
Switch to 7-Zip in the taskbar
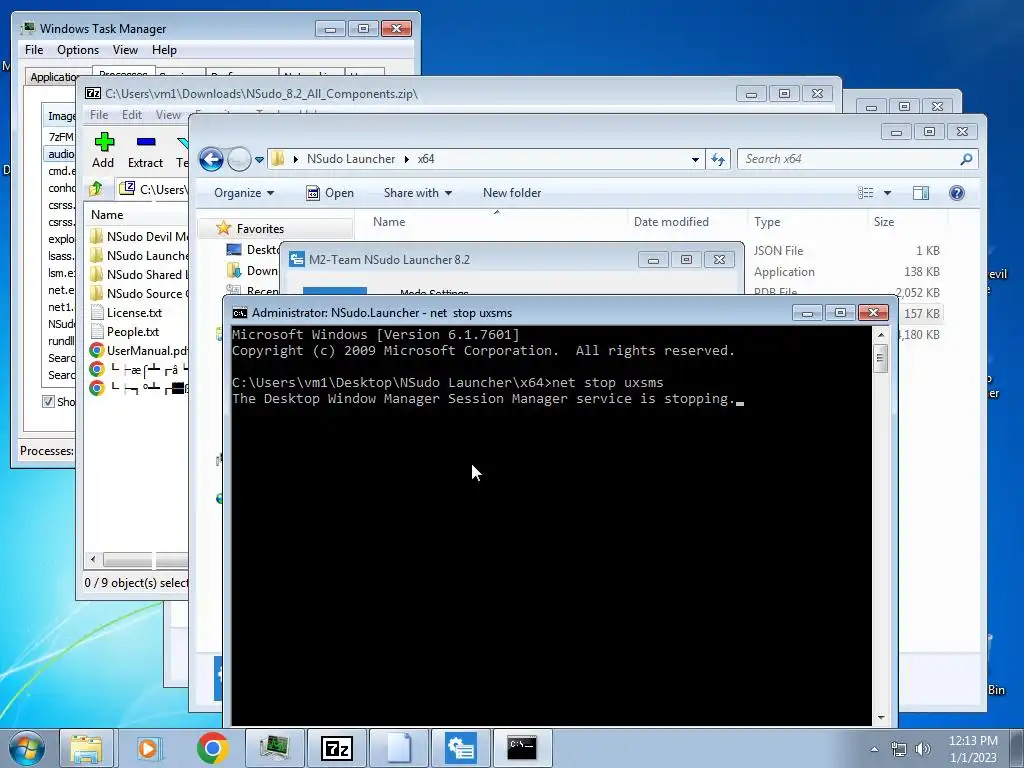tap(337, 748)
